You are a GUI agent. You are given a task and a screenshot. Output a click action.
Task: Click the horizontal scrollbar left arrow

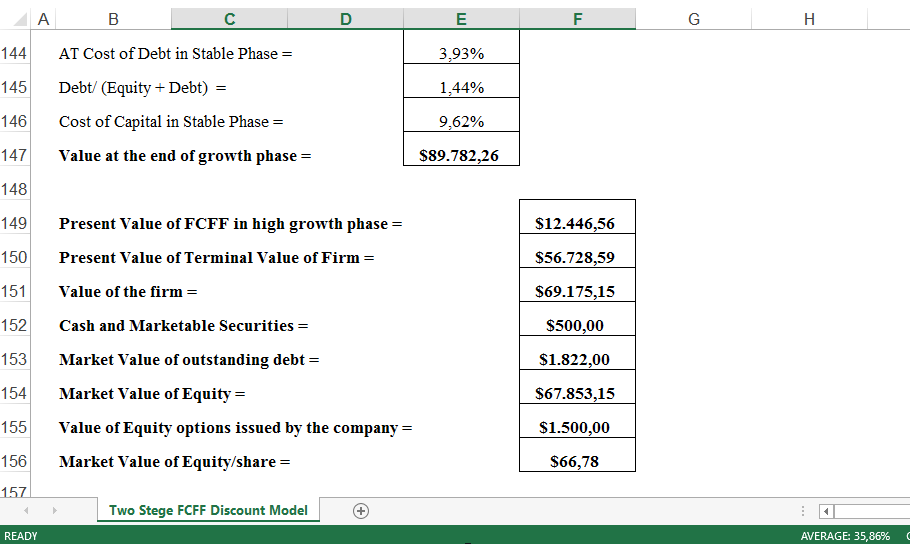click(826, 511)
